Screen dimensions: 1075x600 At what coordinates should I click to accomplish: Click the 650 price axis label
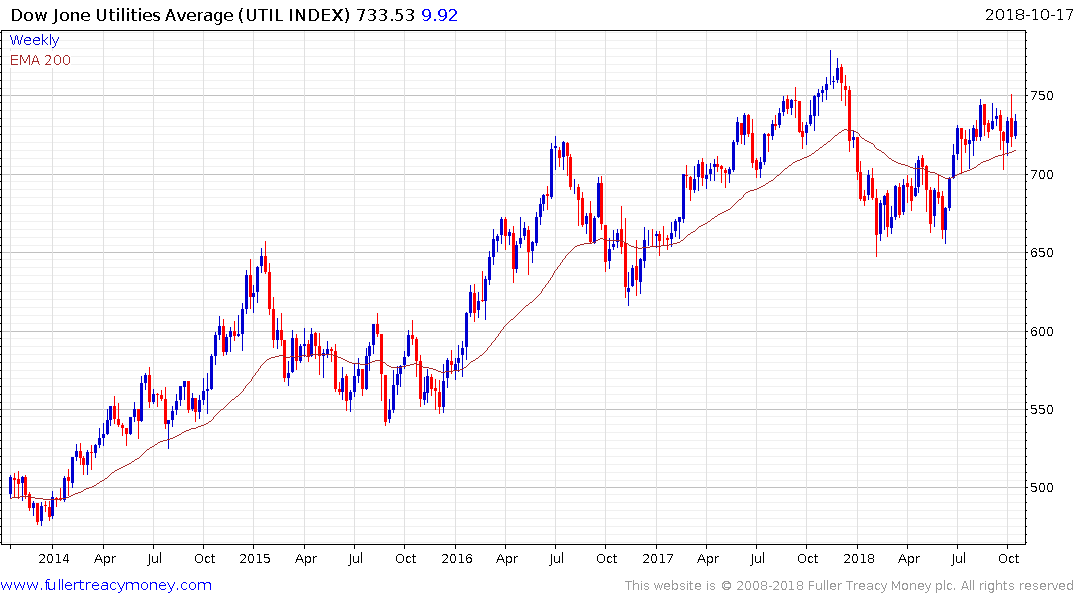(1042, 253)
